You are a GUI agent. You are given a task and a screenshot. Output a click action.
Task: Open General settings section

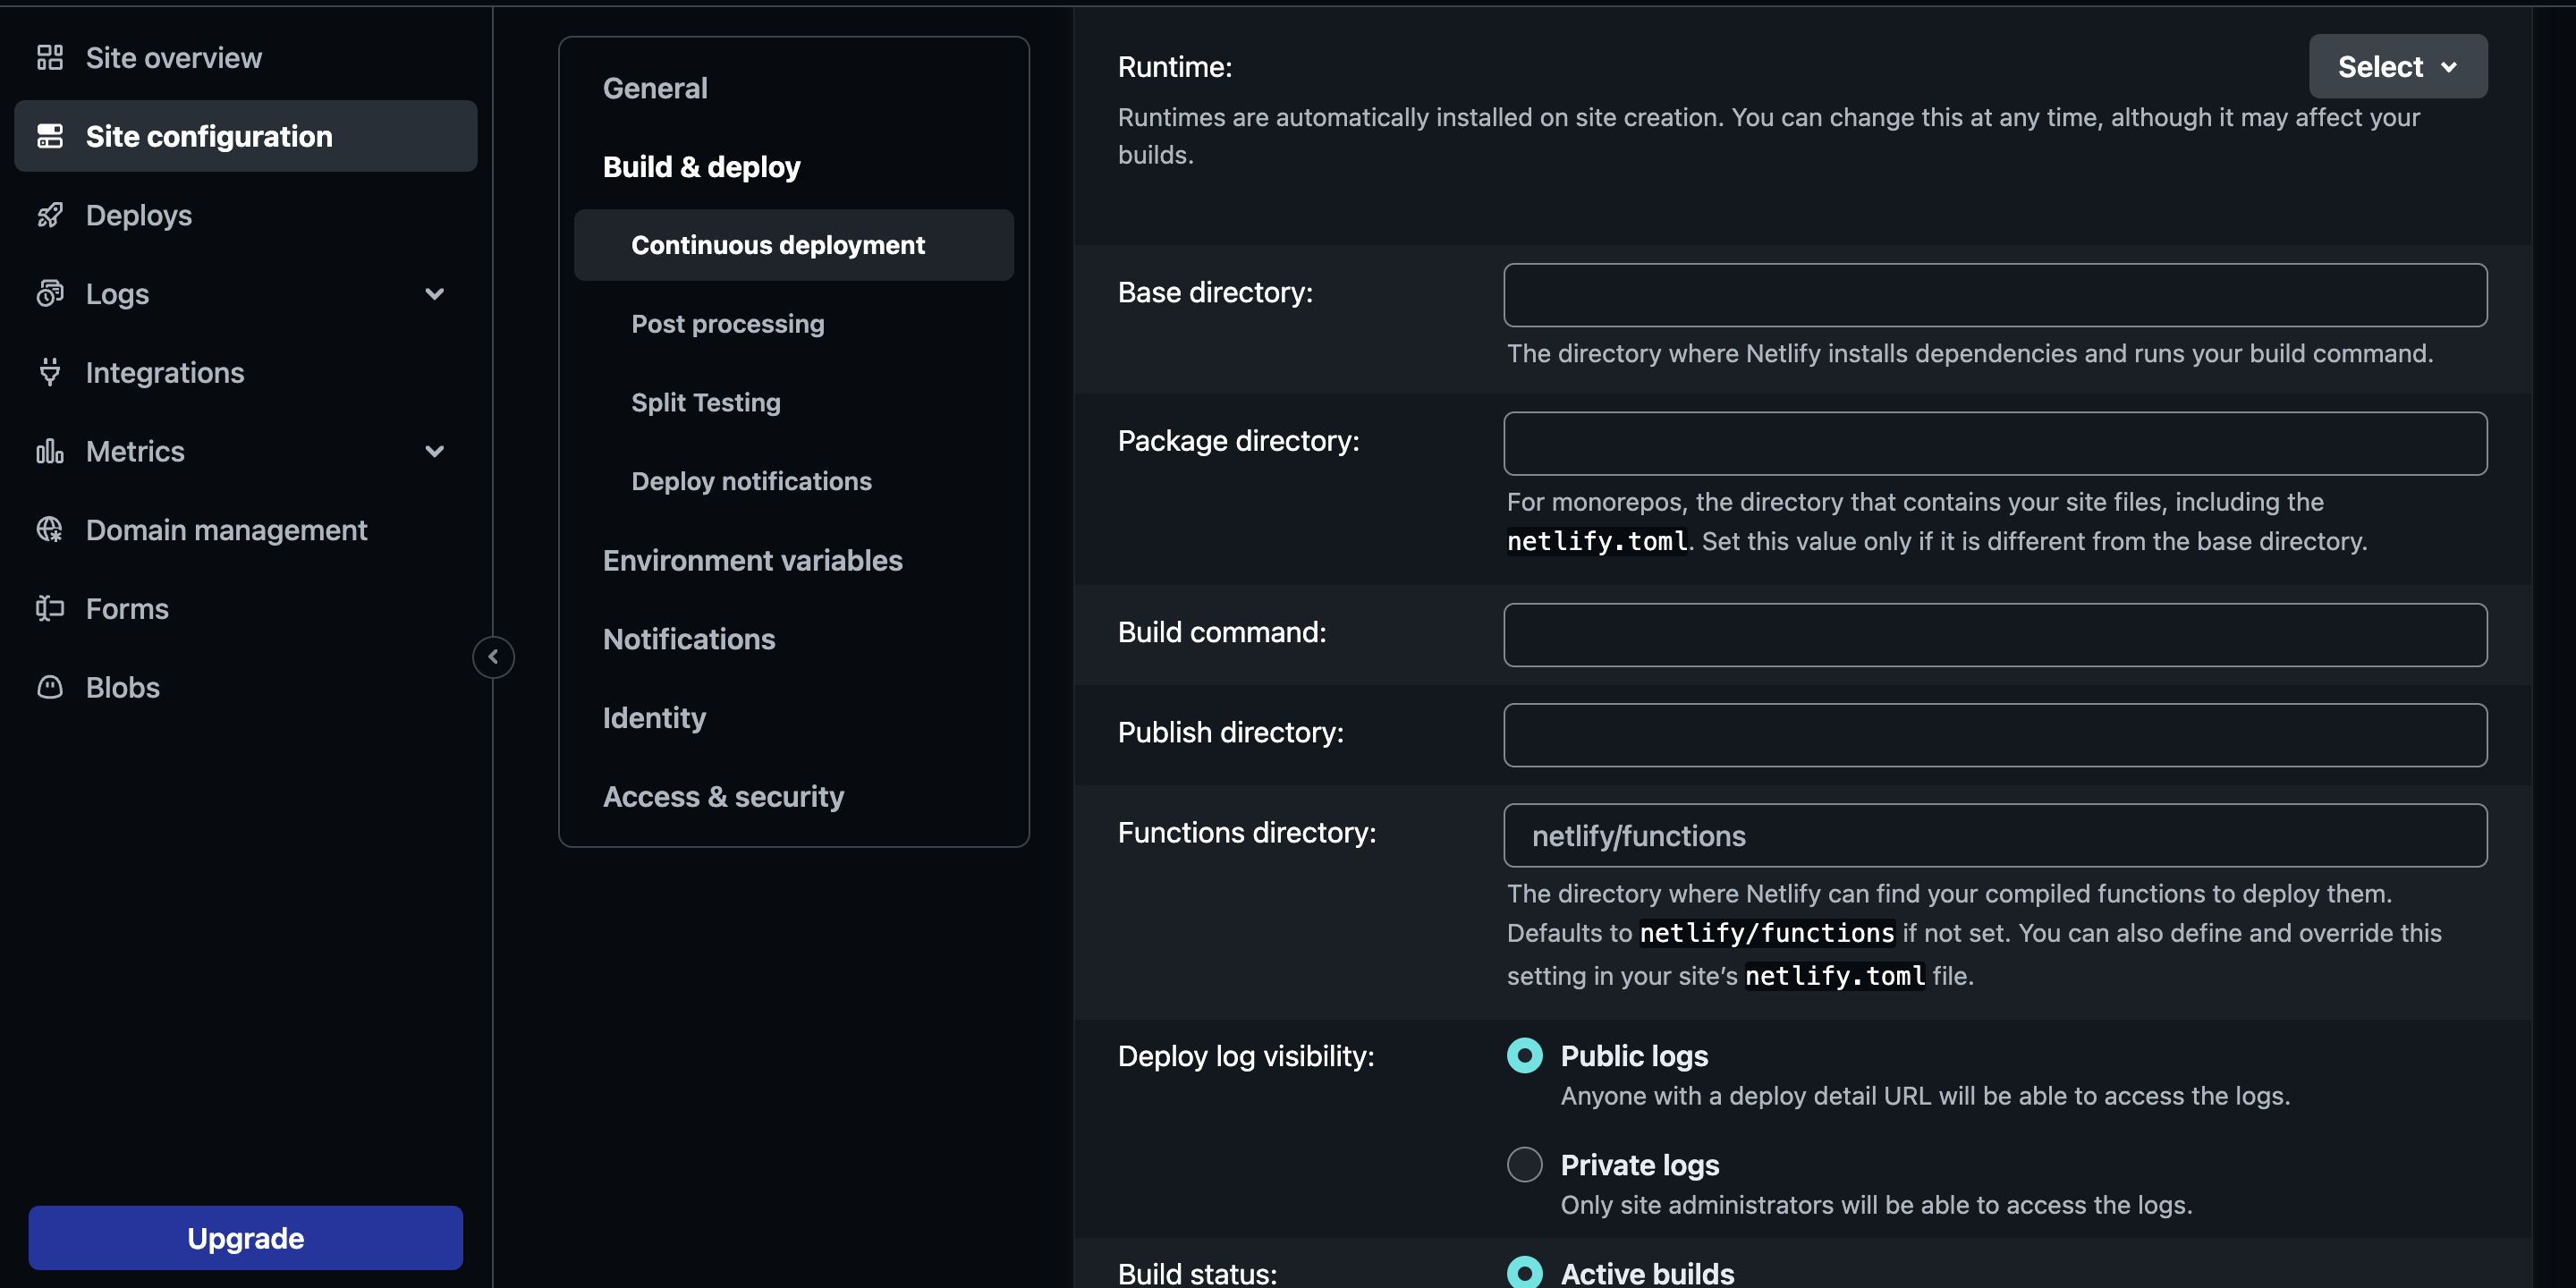point(655,88)
